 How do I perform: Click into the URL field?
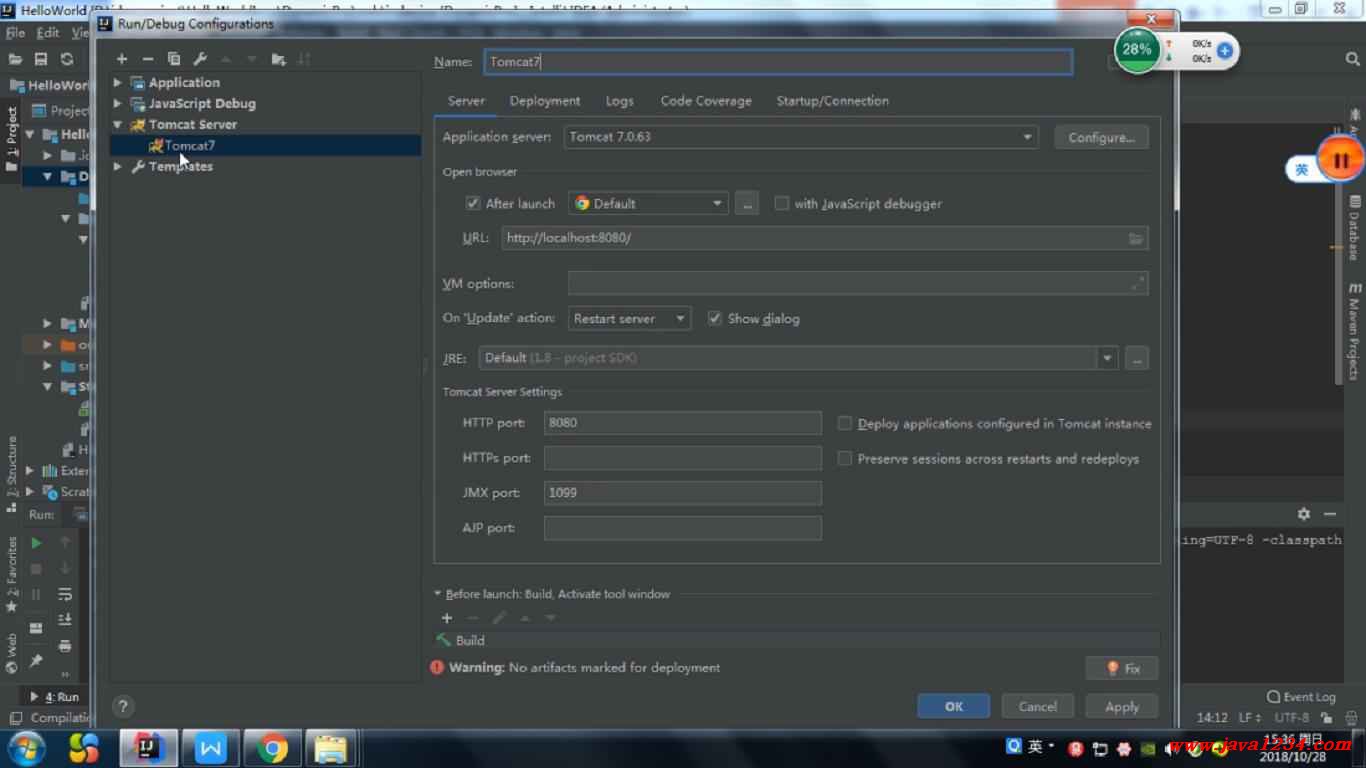point(825,238)
